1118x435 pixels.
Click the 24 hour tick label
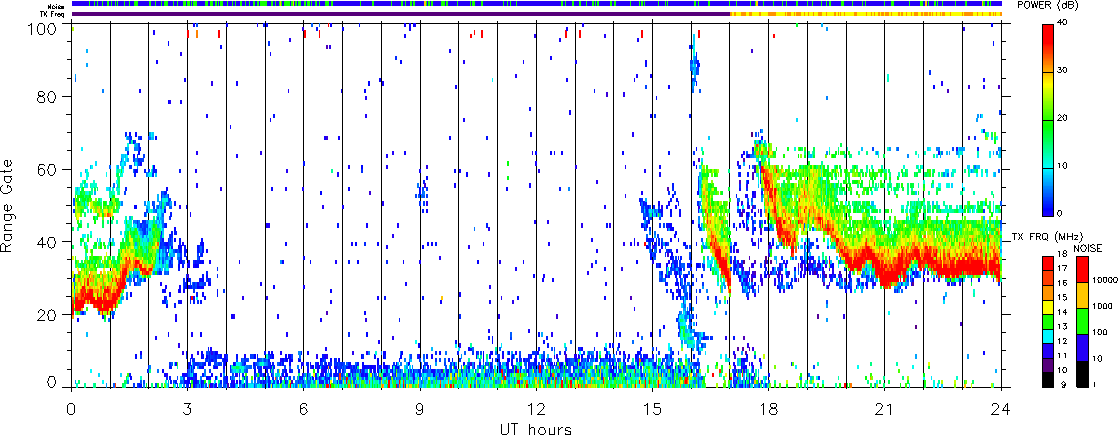point(1000,409)
